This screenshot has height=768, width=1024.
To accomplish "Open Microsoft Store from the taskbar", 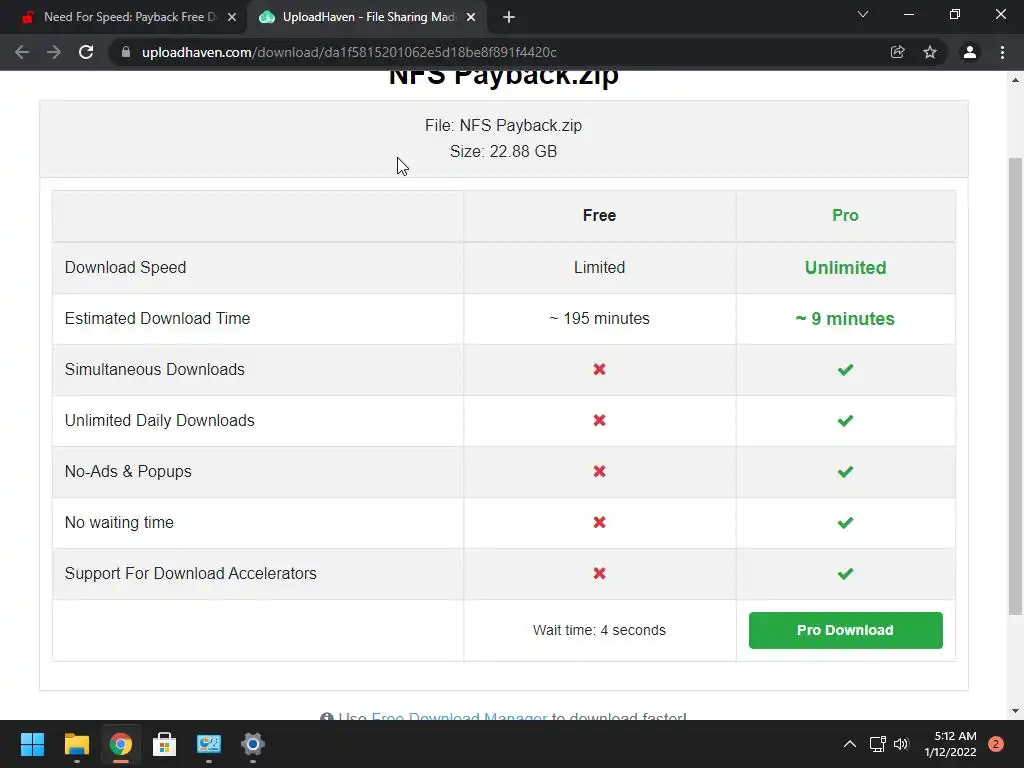I will click(165, 744).
